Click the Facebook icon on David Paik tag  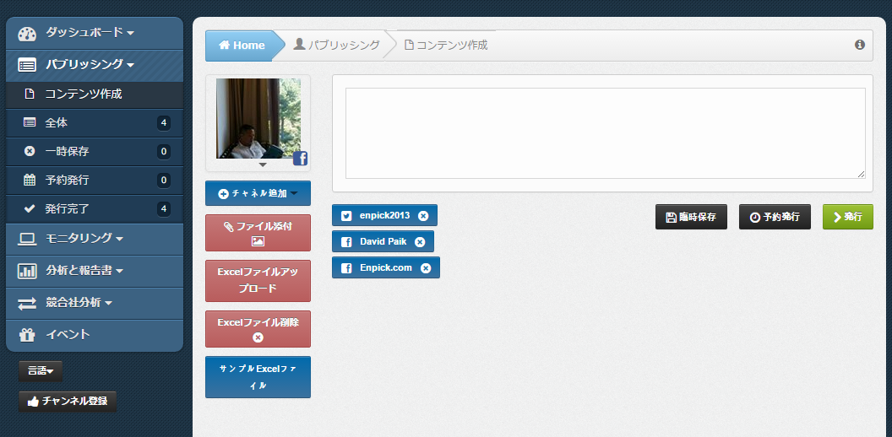pos(346,242)
